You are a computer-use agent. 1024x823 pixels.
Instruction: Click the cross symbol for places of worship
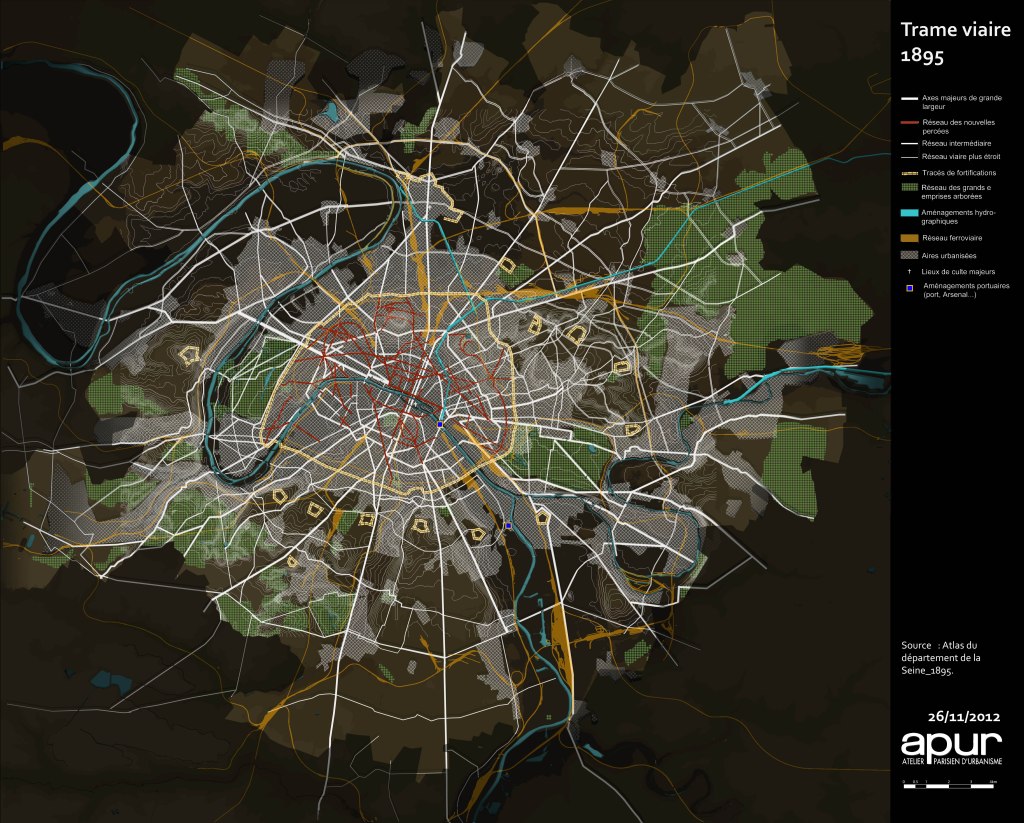click(909, 271)
